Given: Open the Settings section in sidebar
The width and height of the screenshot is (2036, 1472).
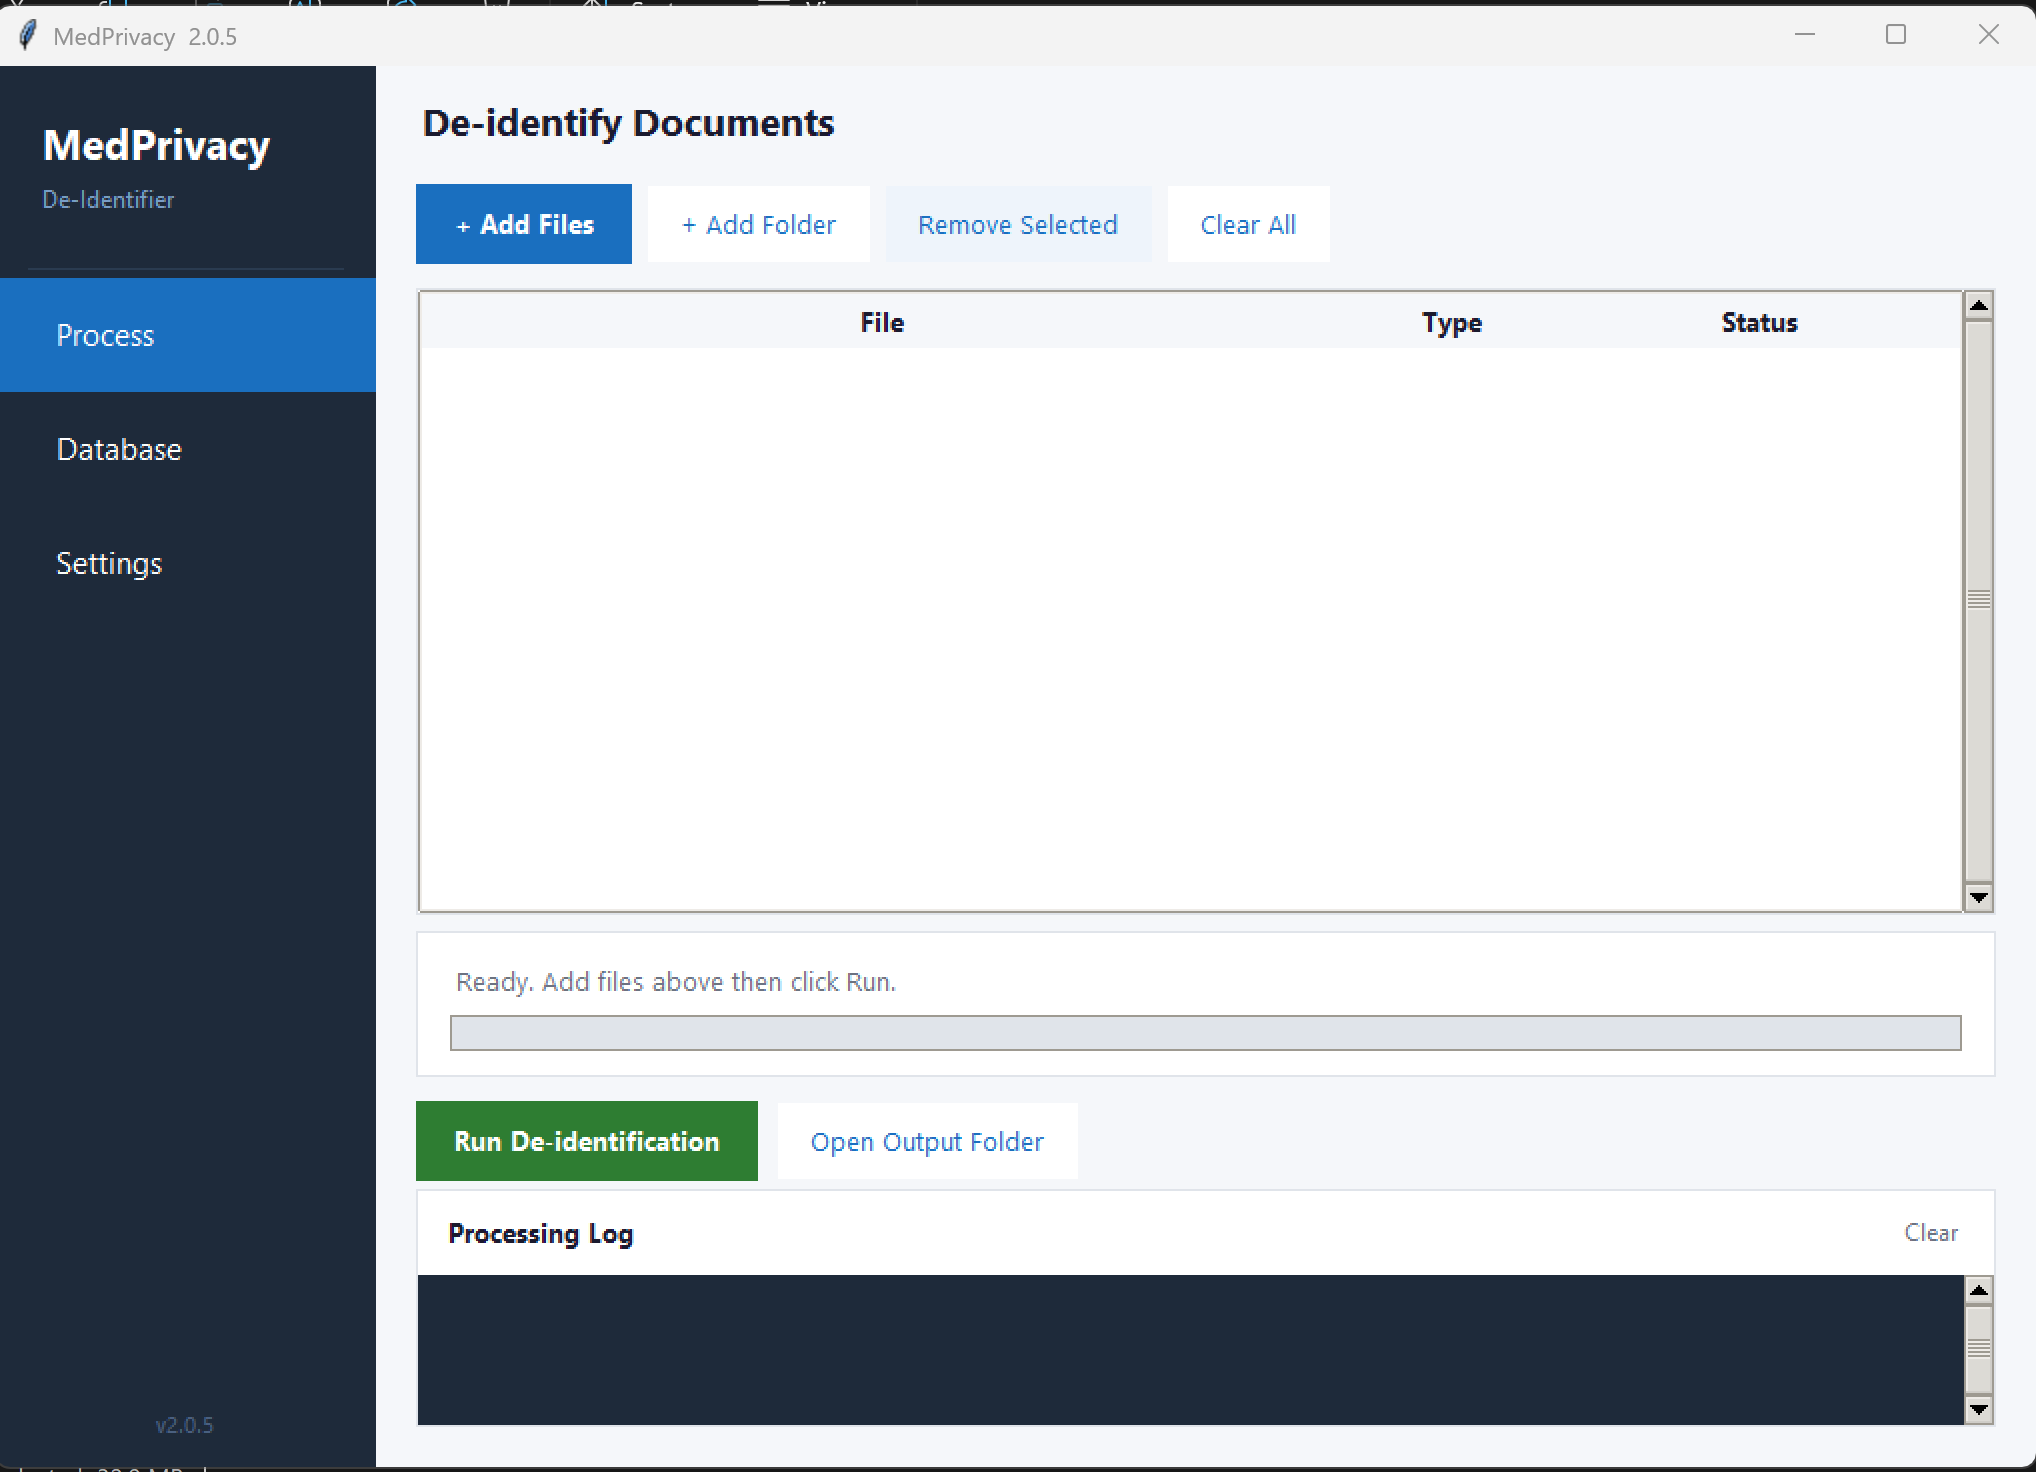Looking at the screenshot, I should [x=188, y=563].
